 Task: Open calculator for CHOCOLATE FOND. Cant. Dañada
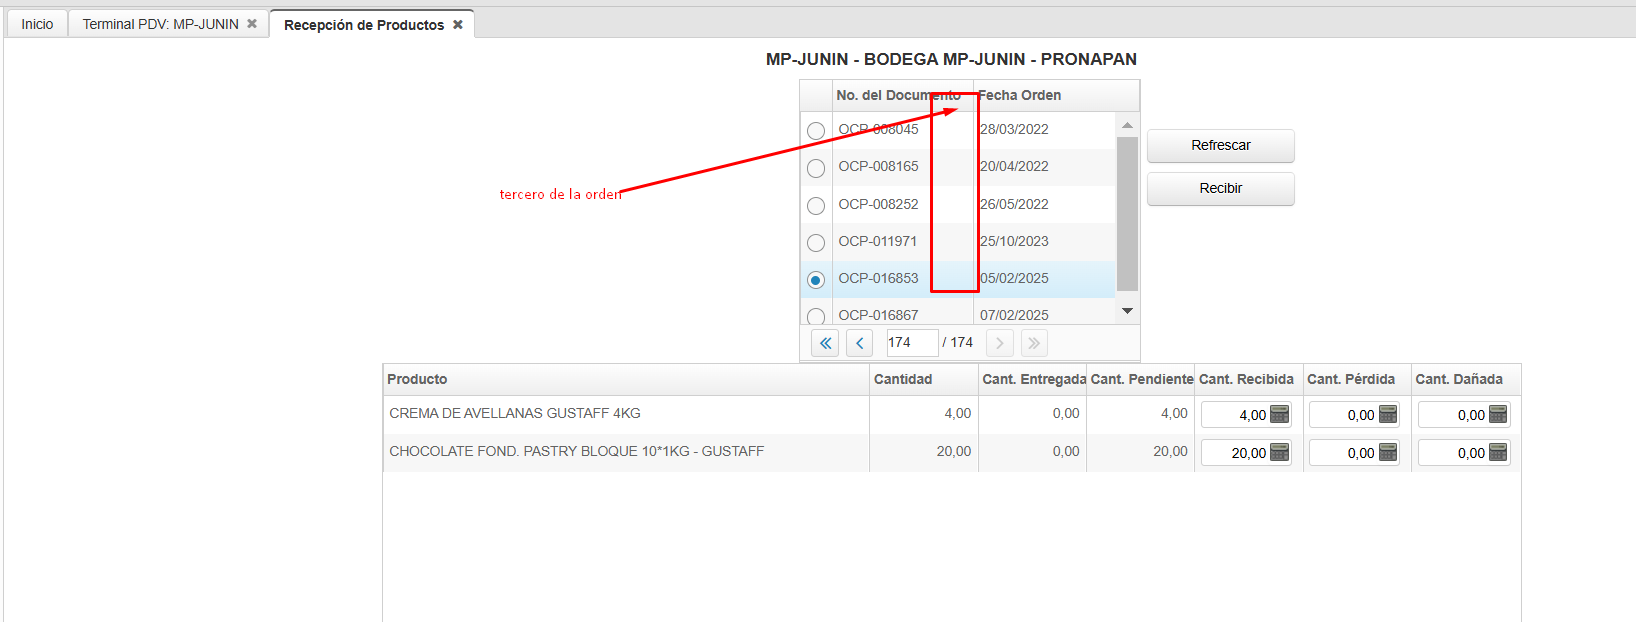point(1497,453)
